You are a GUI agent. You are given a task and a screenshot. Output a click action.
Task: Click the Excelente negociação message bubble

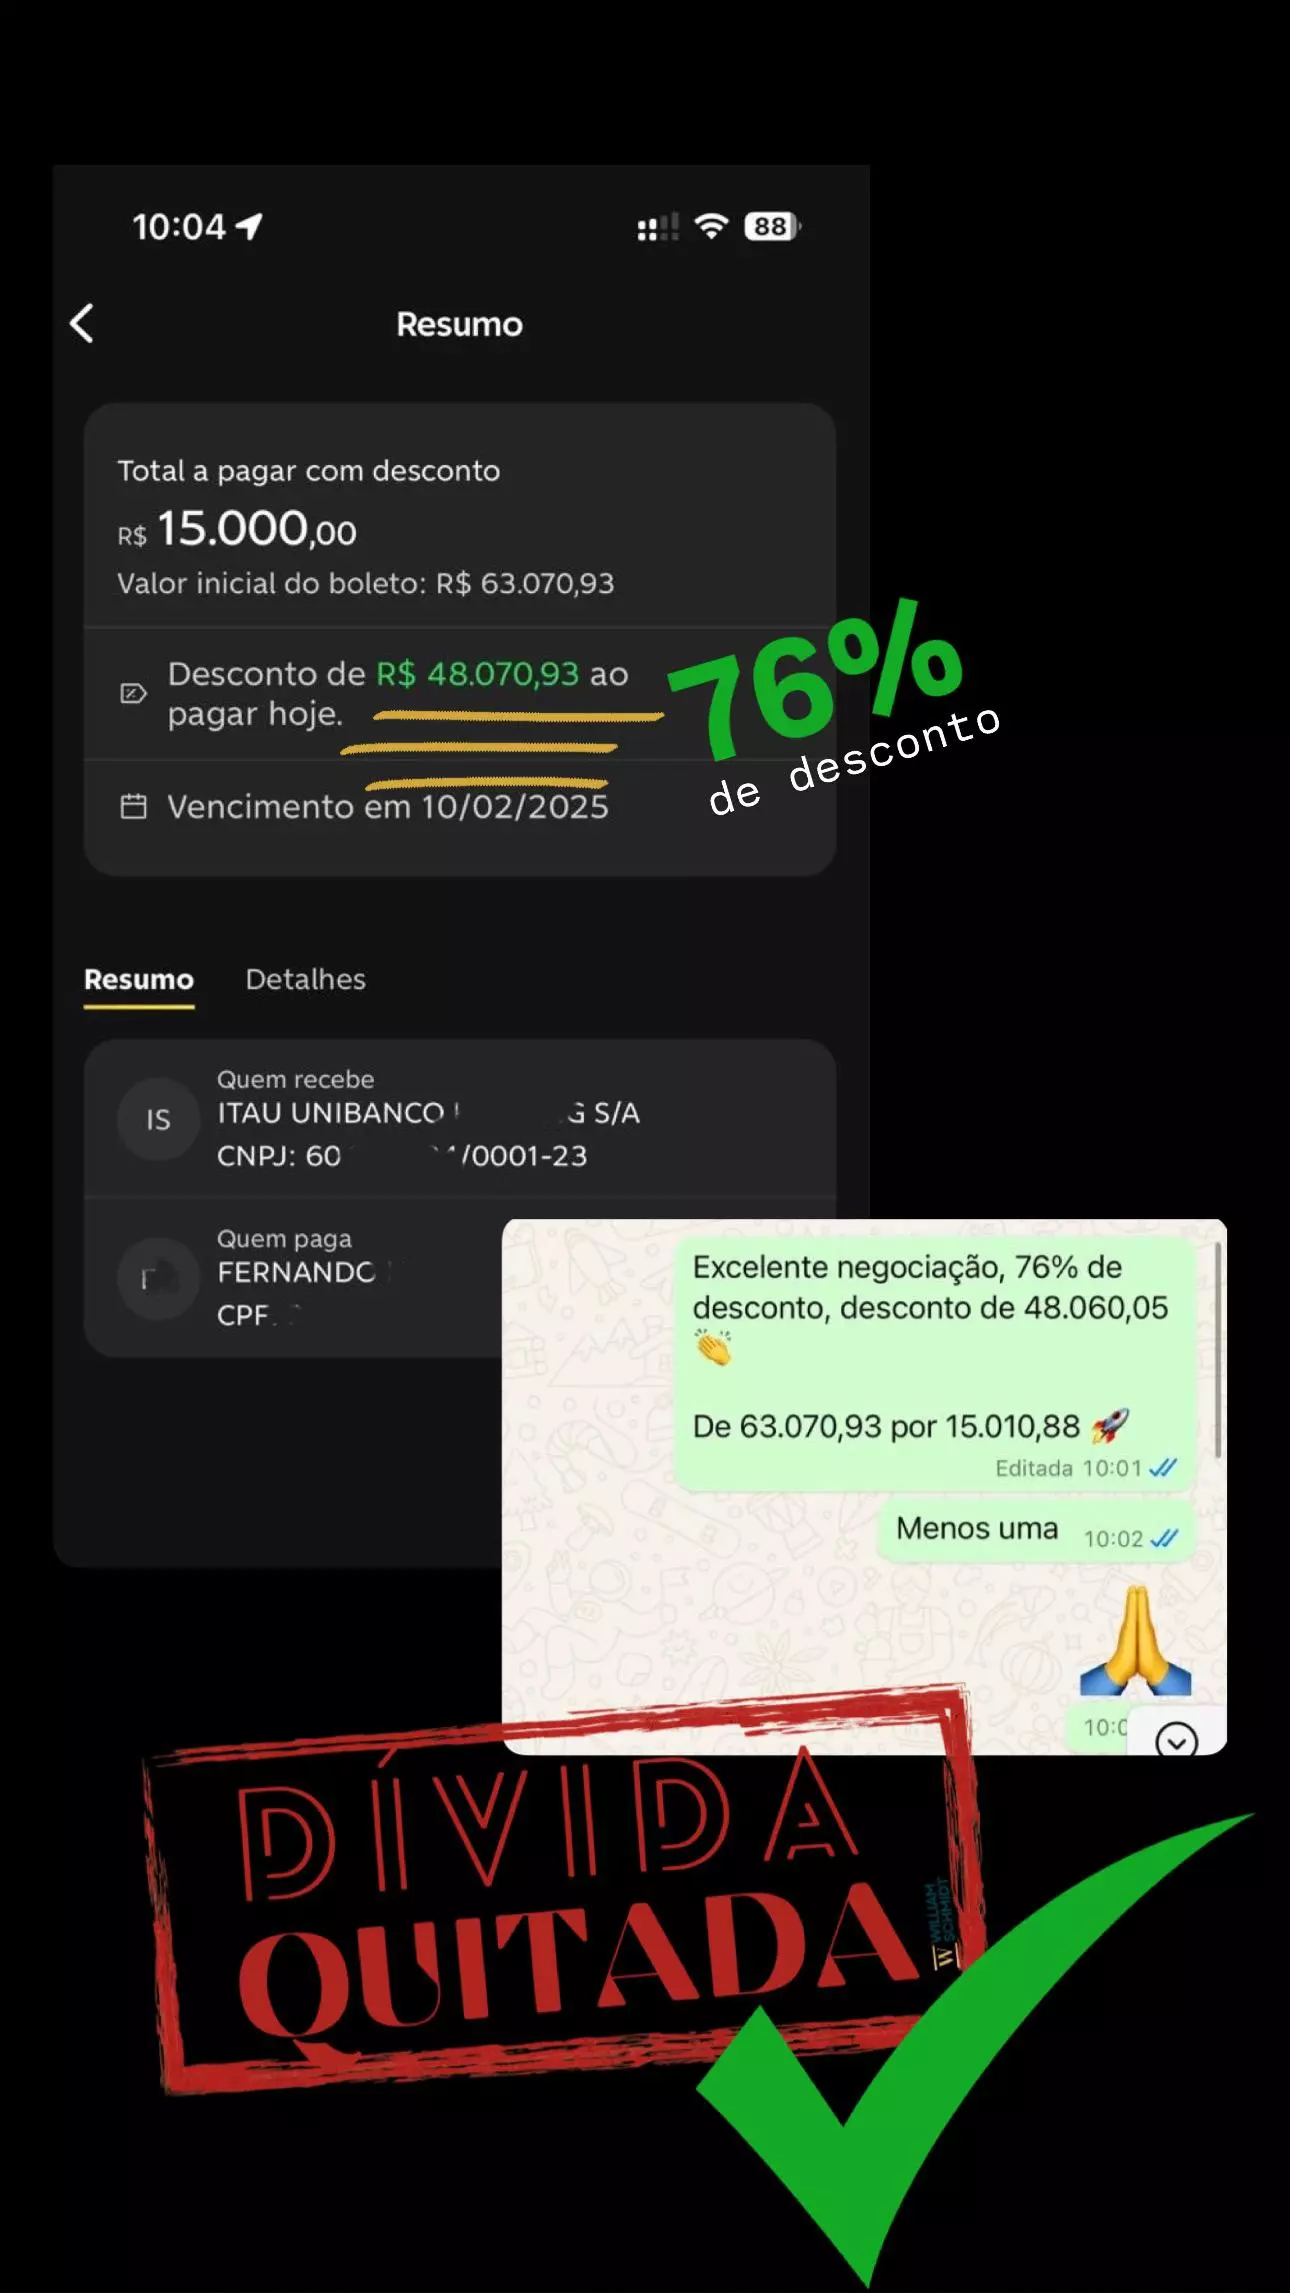coord(935,1364)
